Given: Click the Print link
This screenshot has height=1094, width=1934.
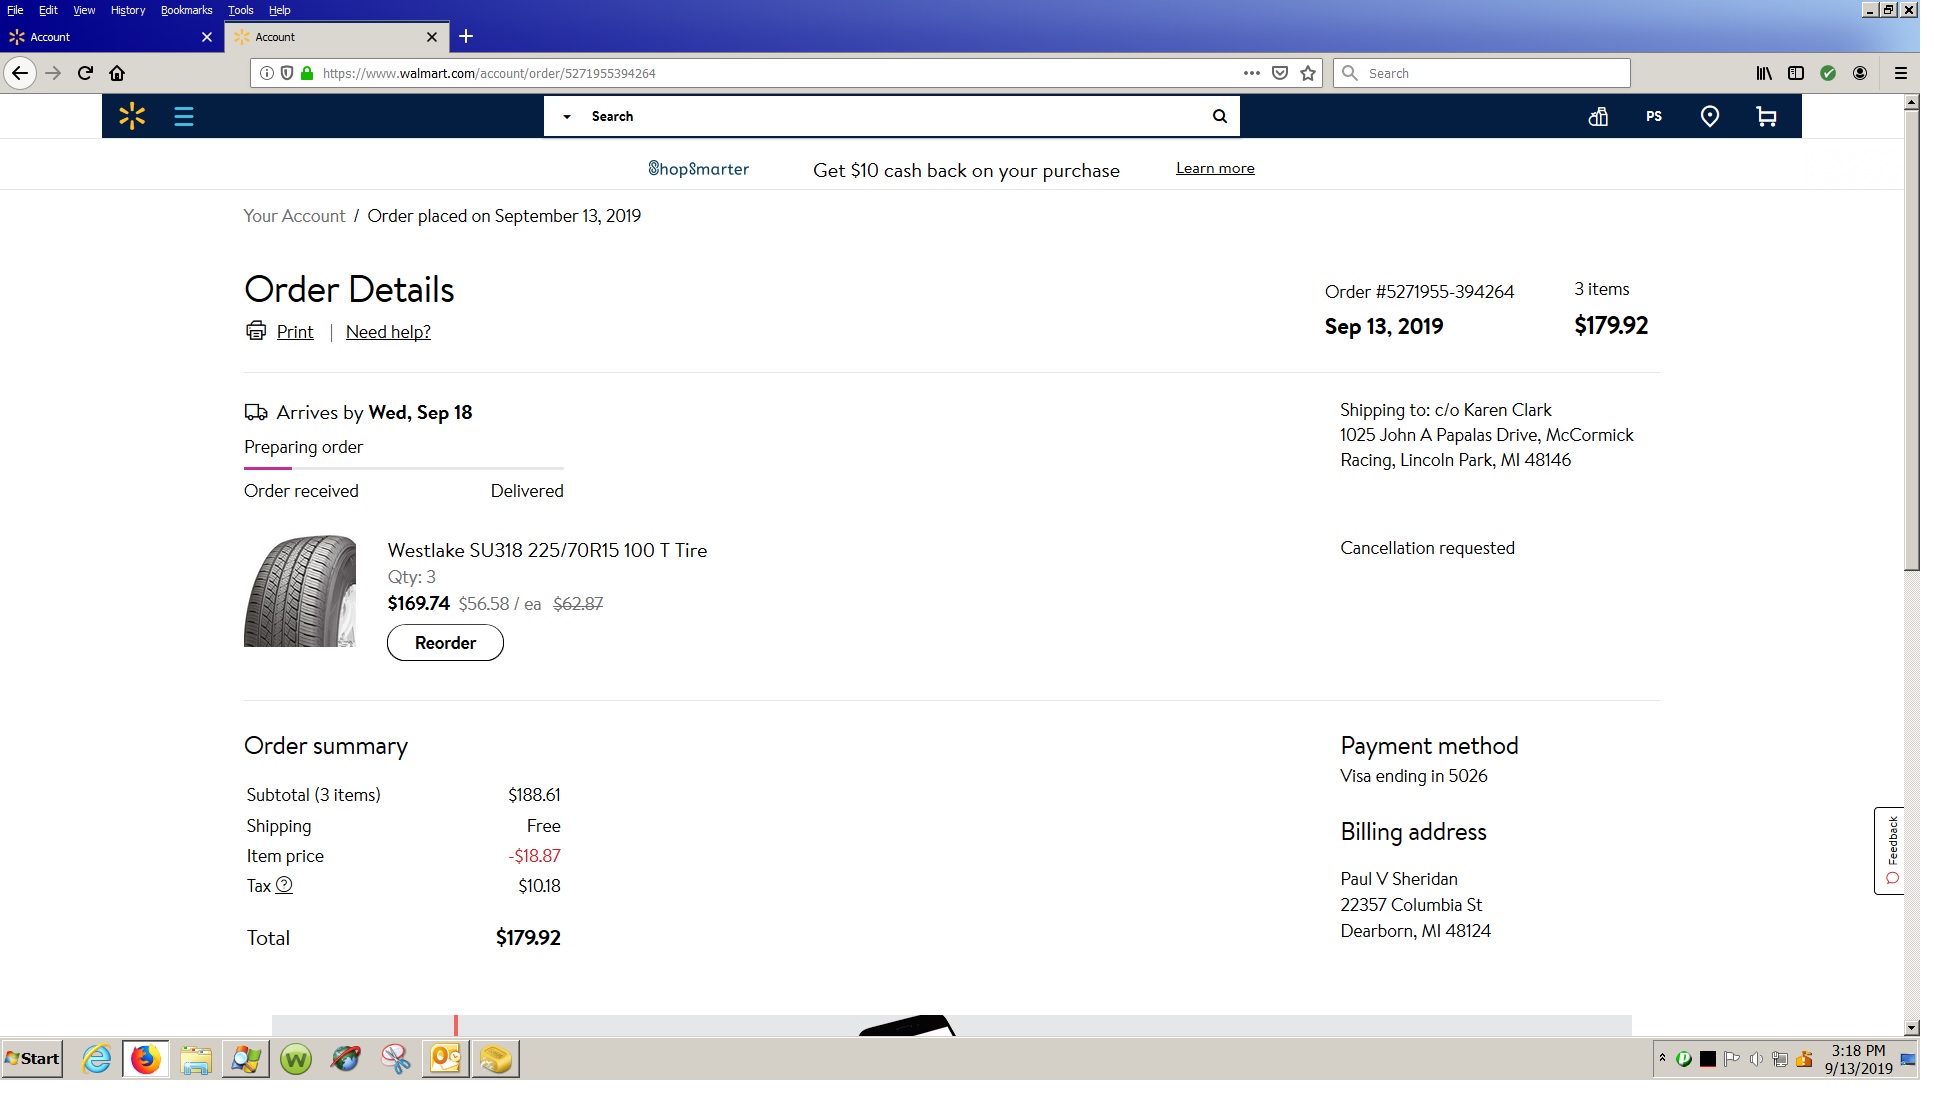Looking at the screenshot, I should tap(295, 332).
